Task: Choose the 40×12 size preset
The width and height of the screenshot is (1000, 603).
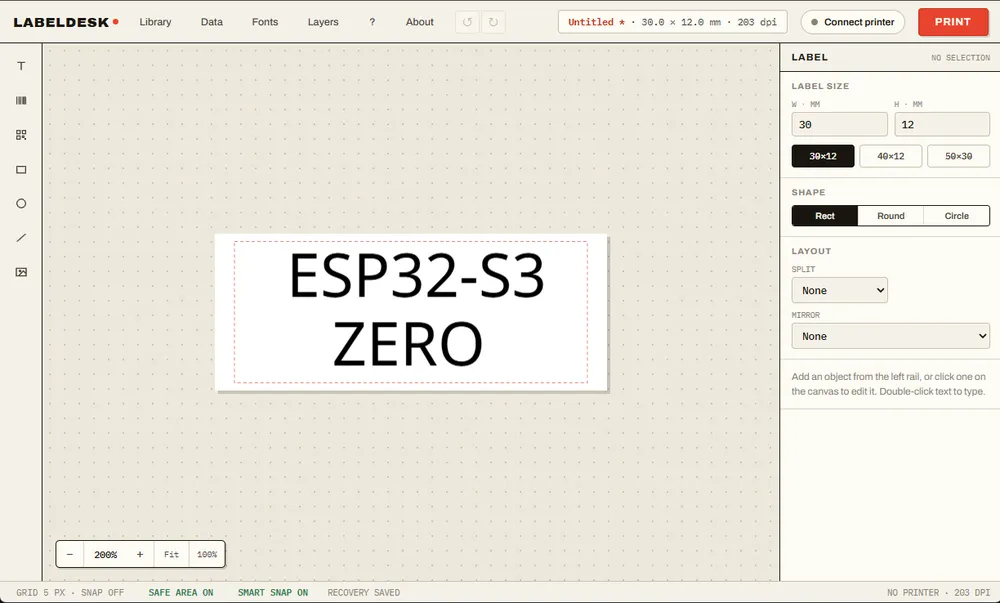Action: [x=890, y=156]
